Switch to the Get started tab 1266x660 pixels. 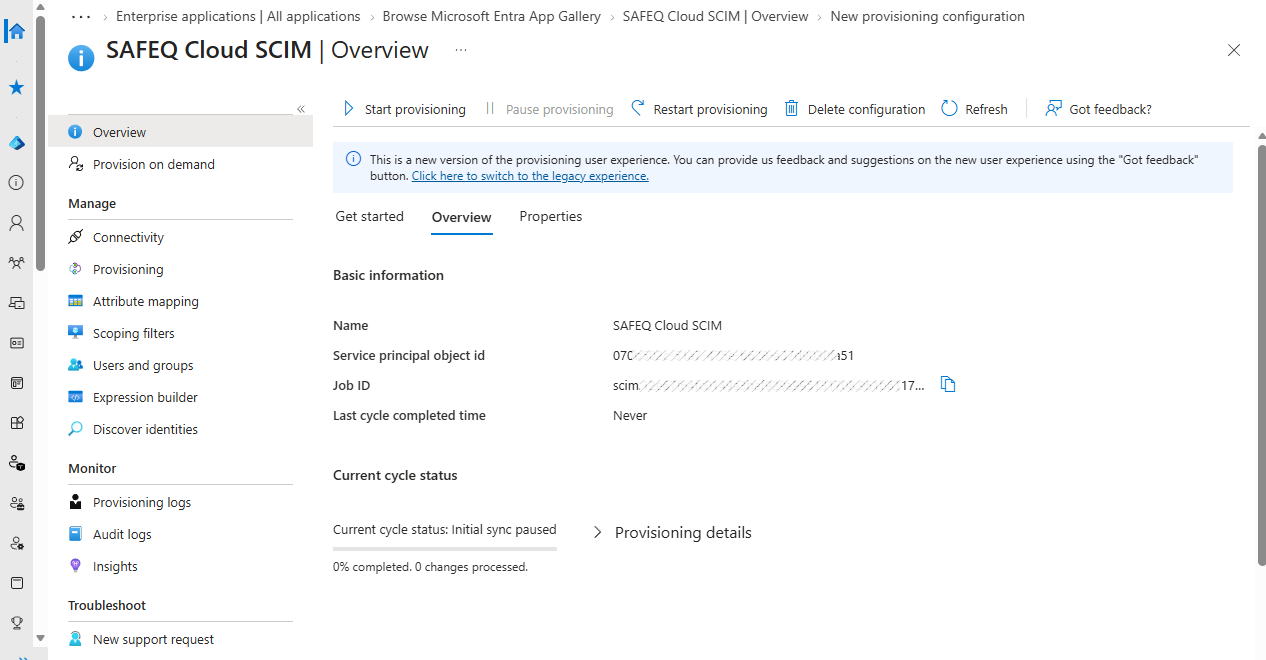coord(370,216)
